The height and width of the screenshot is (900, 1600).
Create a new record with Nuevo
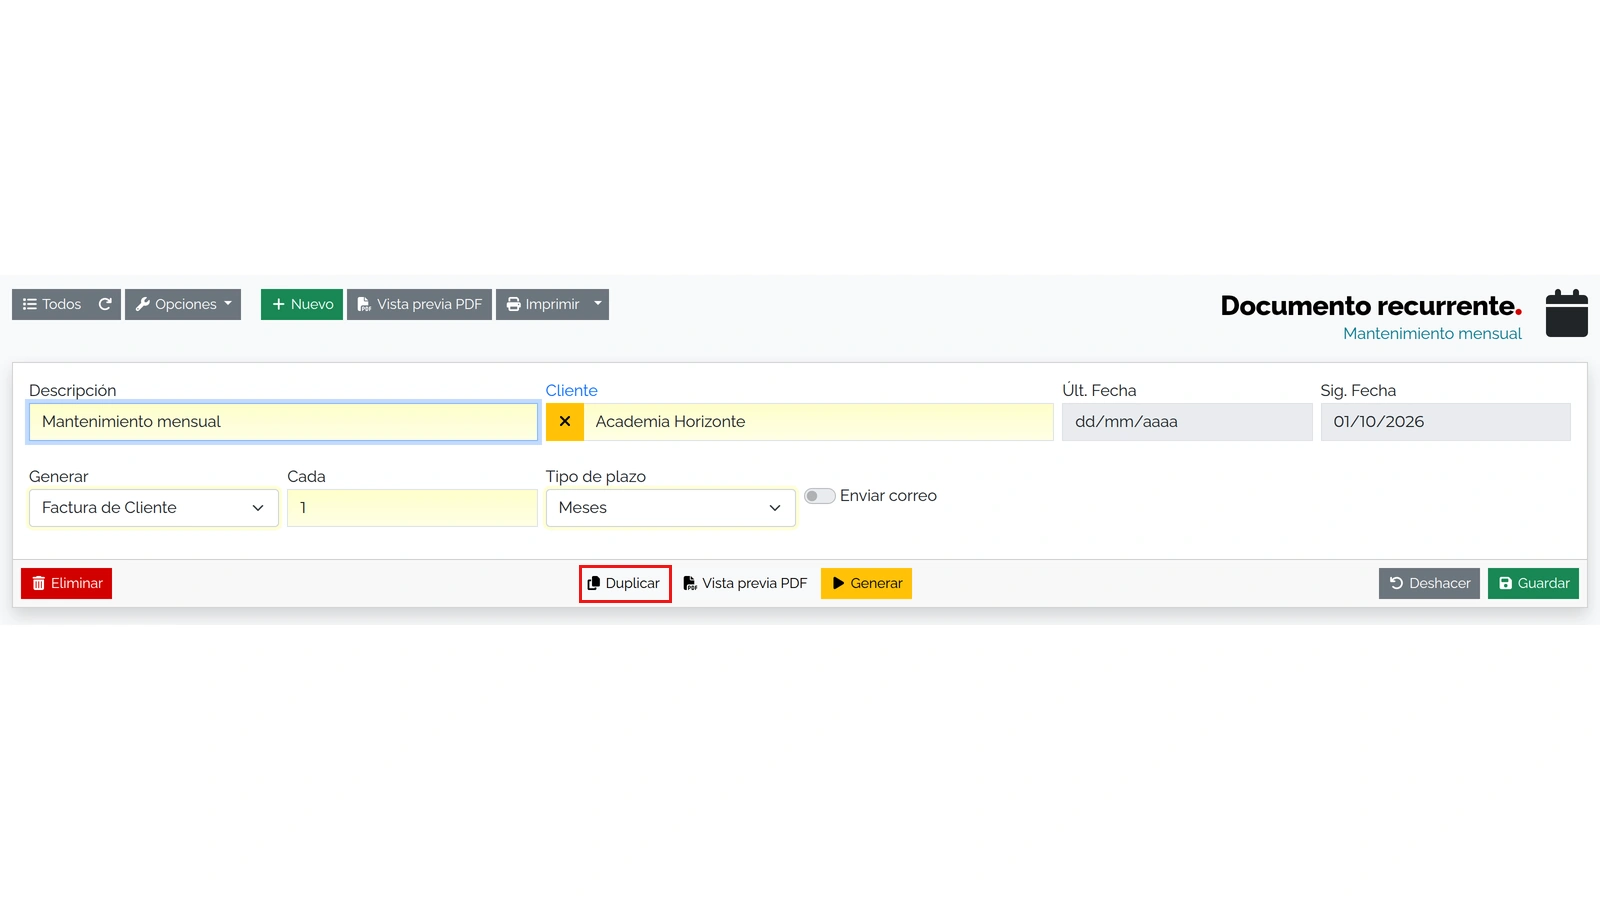[302, 304]
